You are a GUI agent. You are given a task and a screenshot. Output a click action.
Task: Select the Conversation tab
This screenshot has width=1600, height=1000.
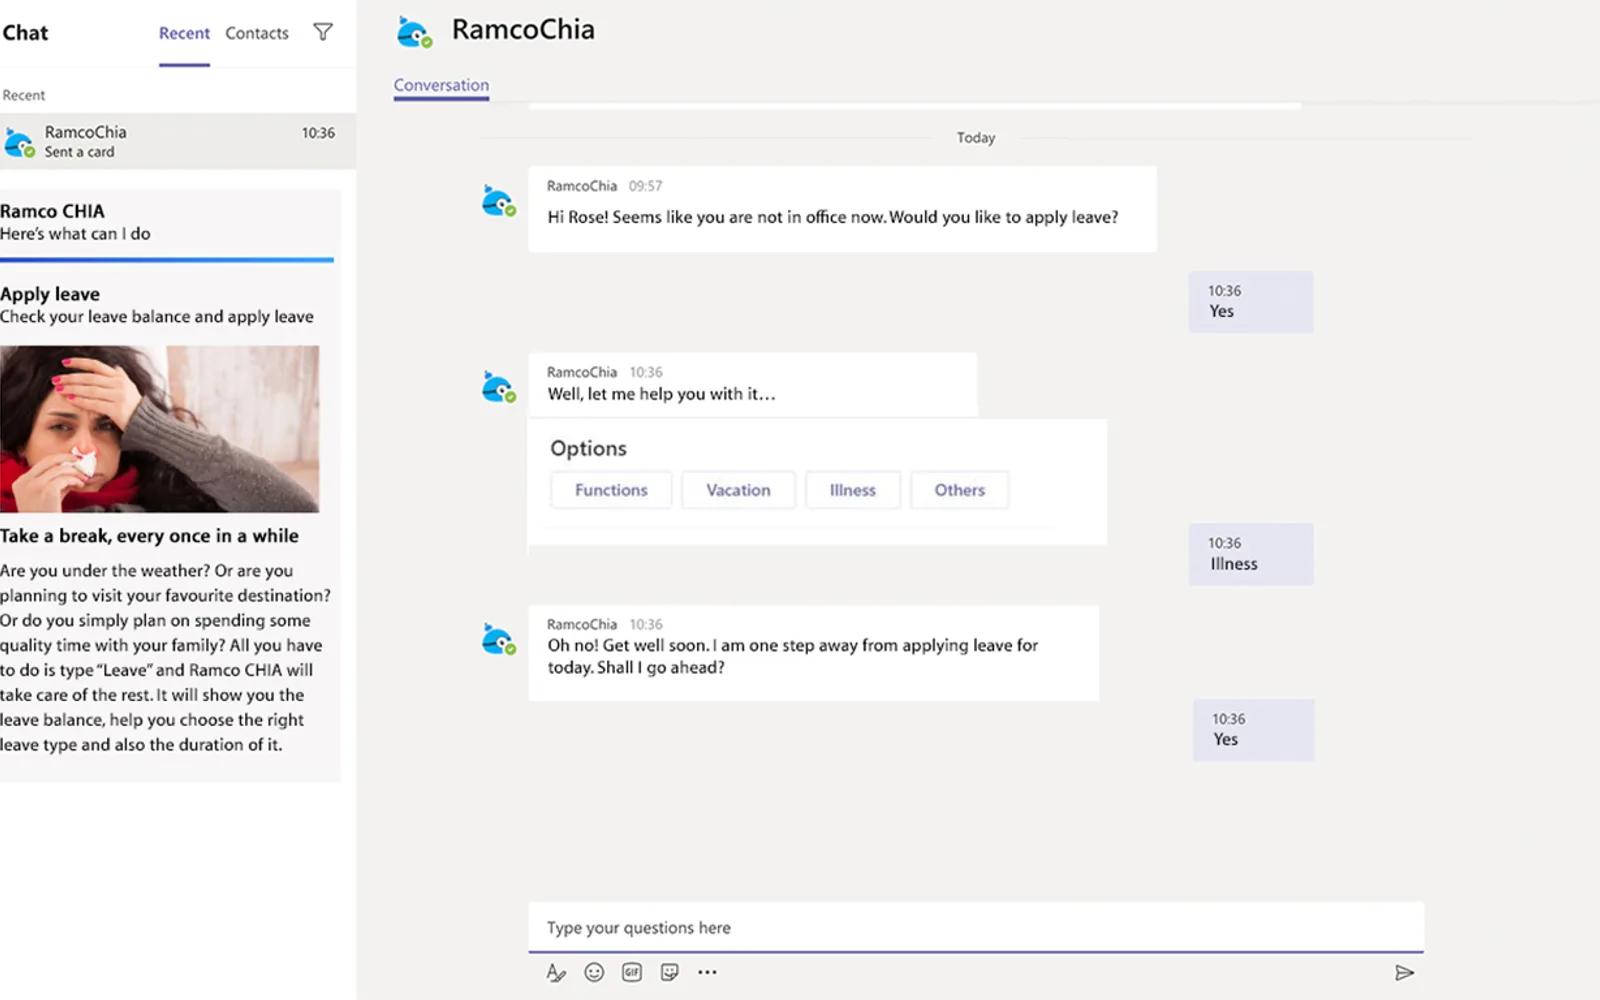tap(441, 85)
